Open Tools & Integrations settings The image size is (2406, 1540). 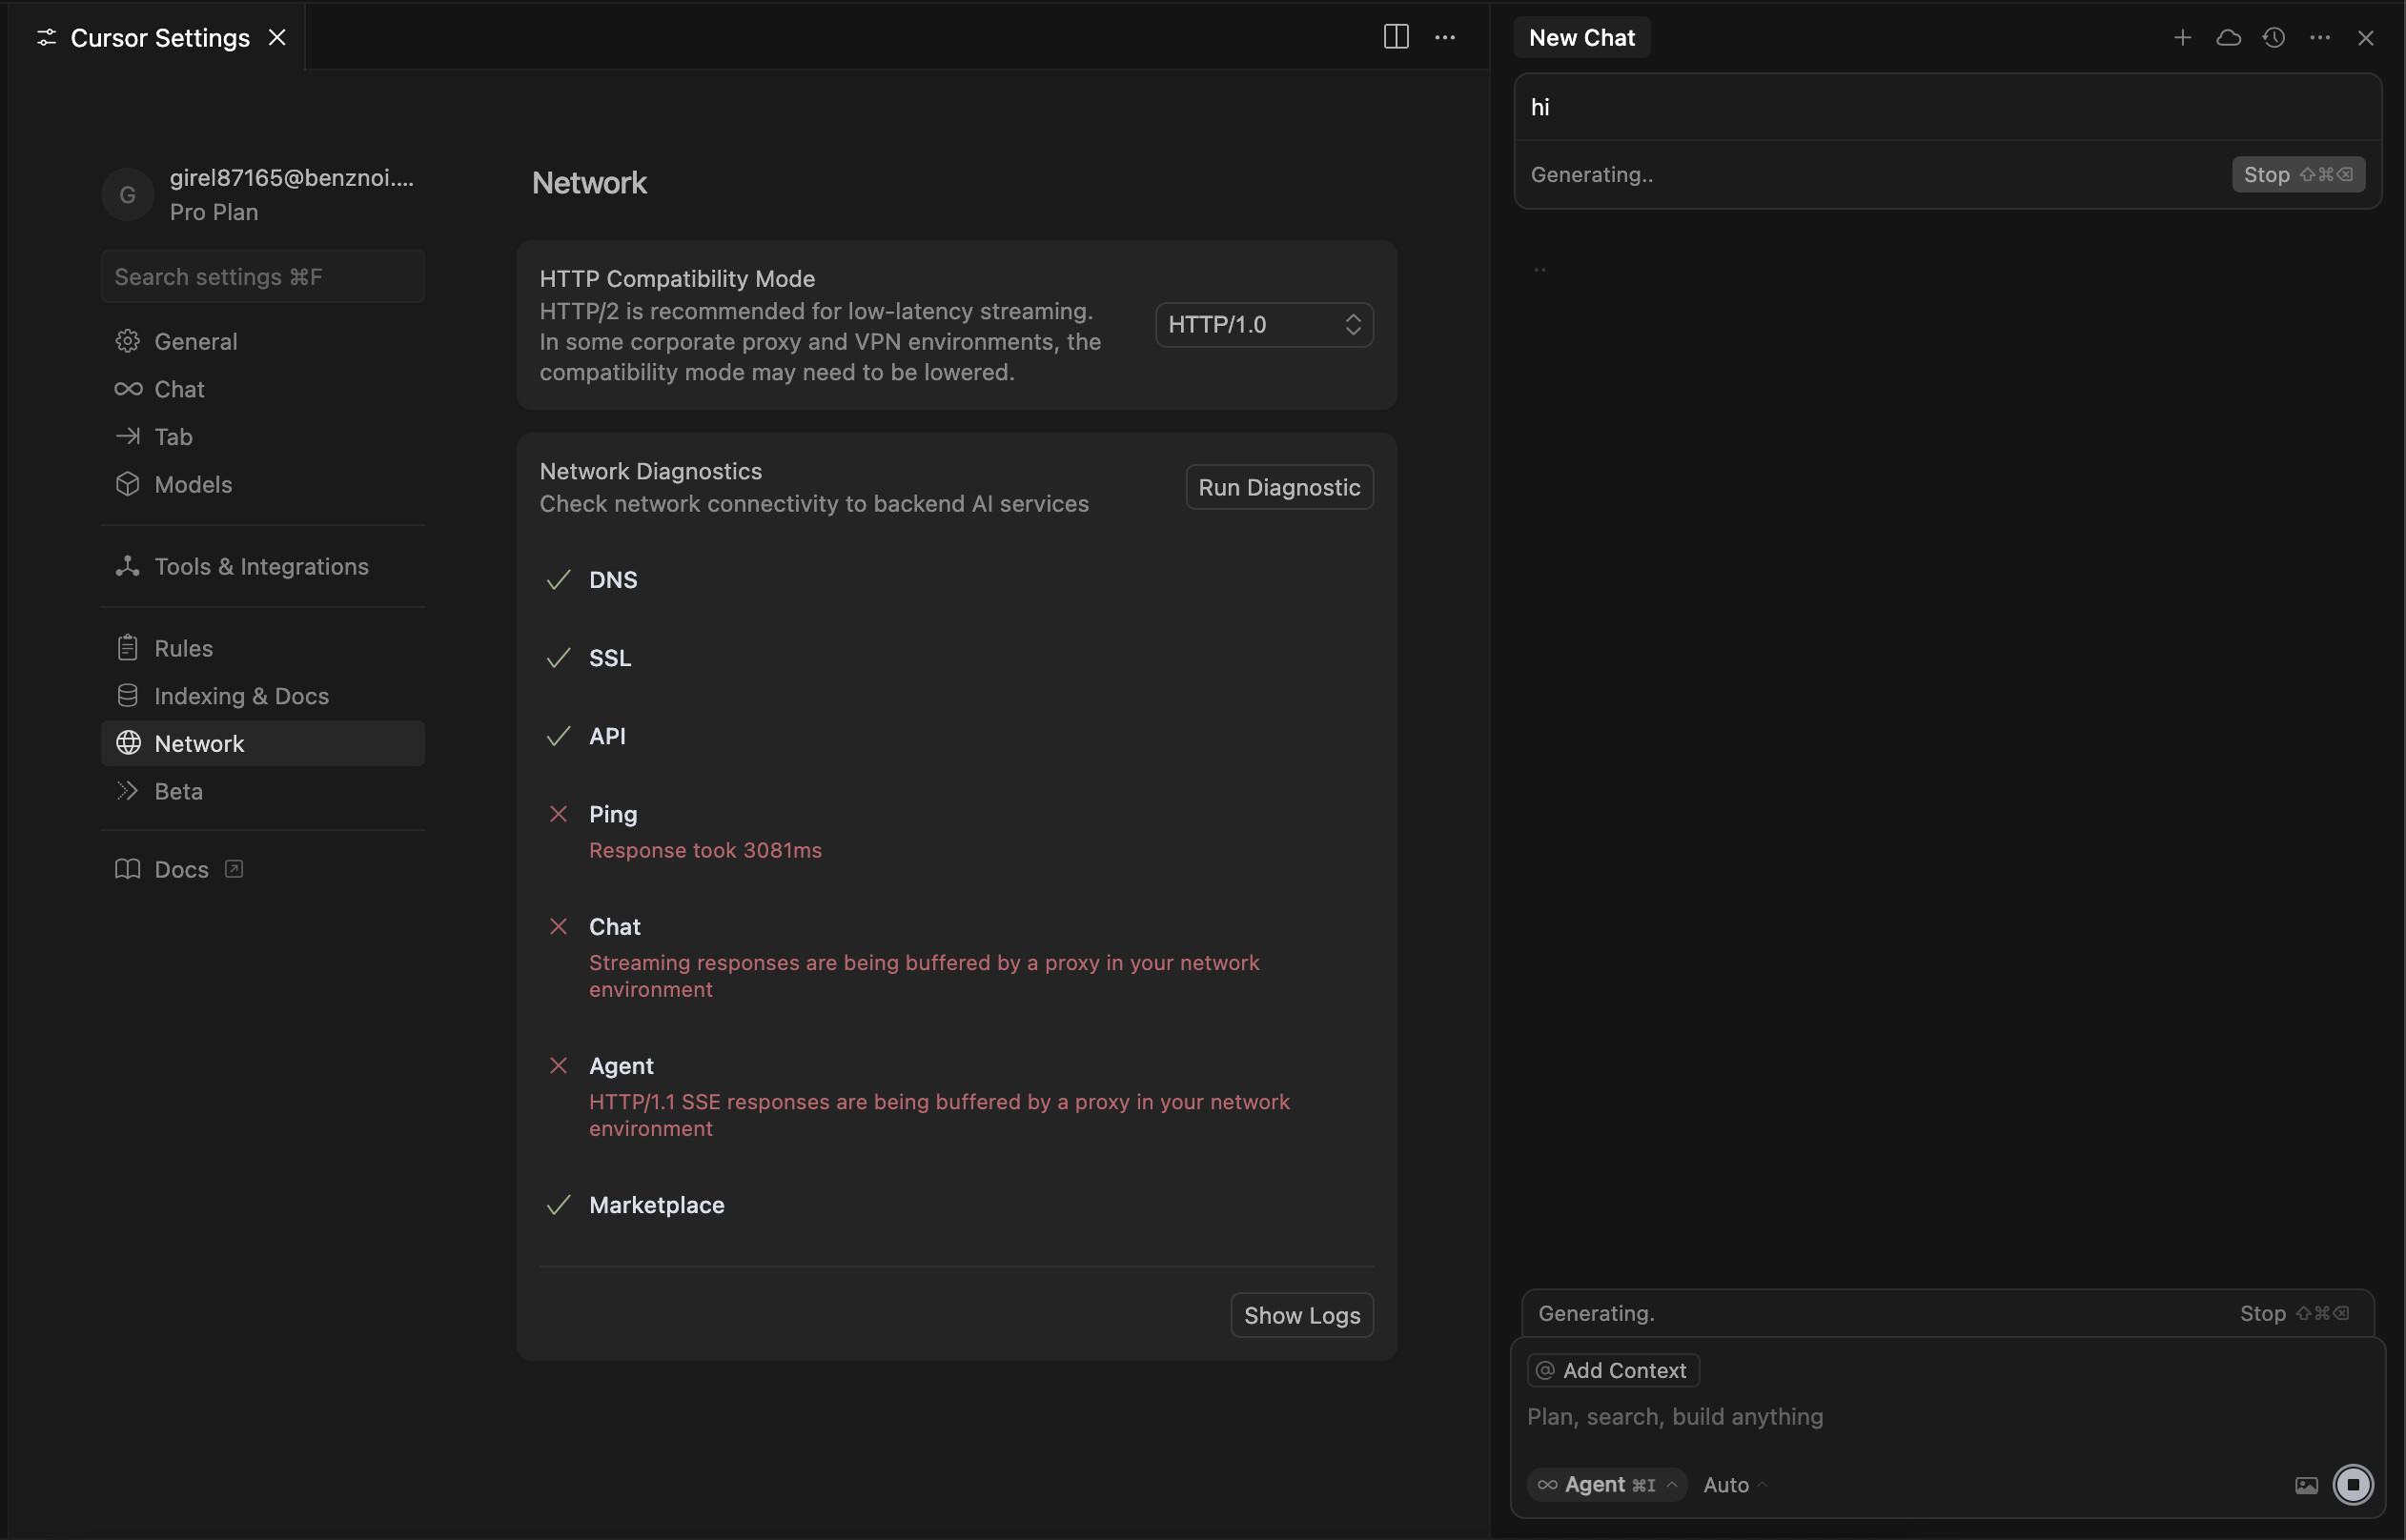coord(263,566)
